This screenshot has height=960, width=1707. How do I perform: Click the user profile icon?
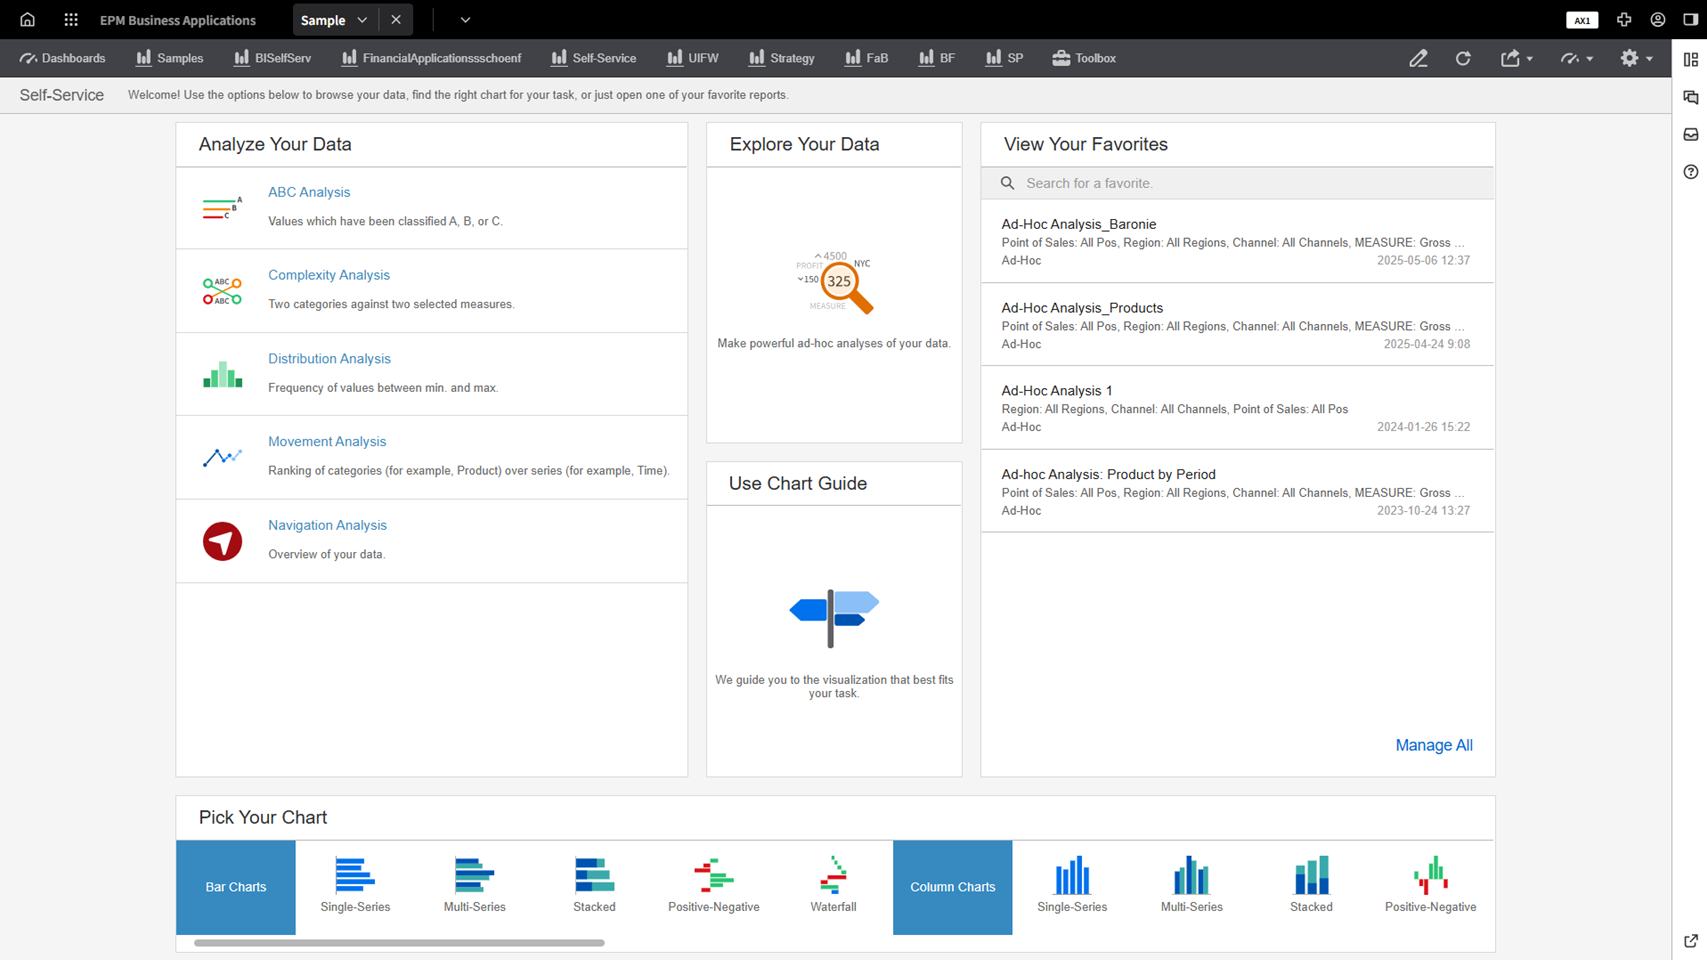tap(1657, 20)
